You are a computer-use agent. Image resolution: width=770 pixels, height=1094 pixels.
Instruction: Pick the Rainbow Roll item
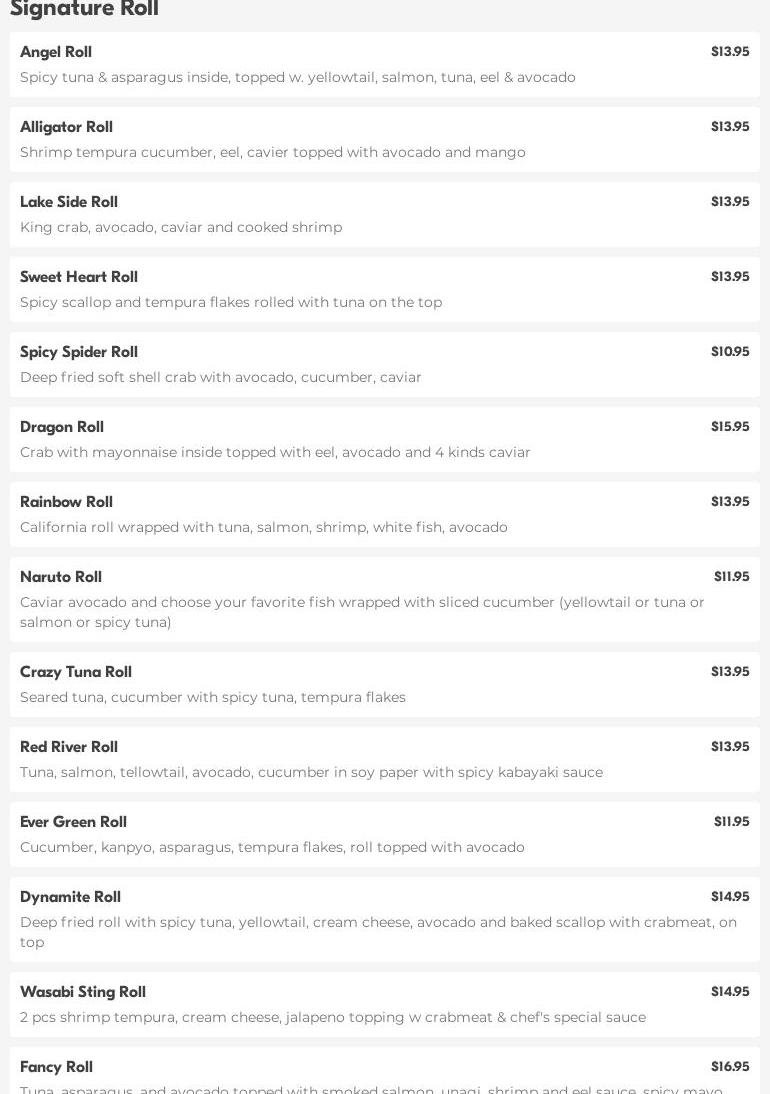click(384, 514)
